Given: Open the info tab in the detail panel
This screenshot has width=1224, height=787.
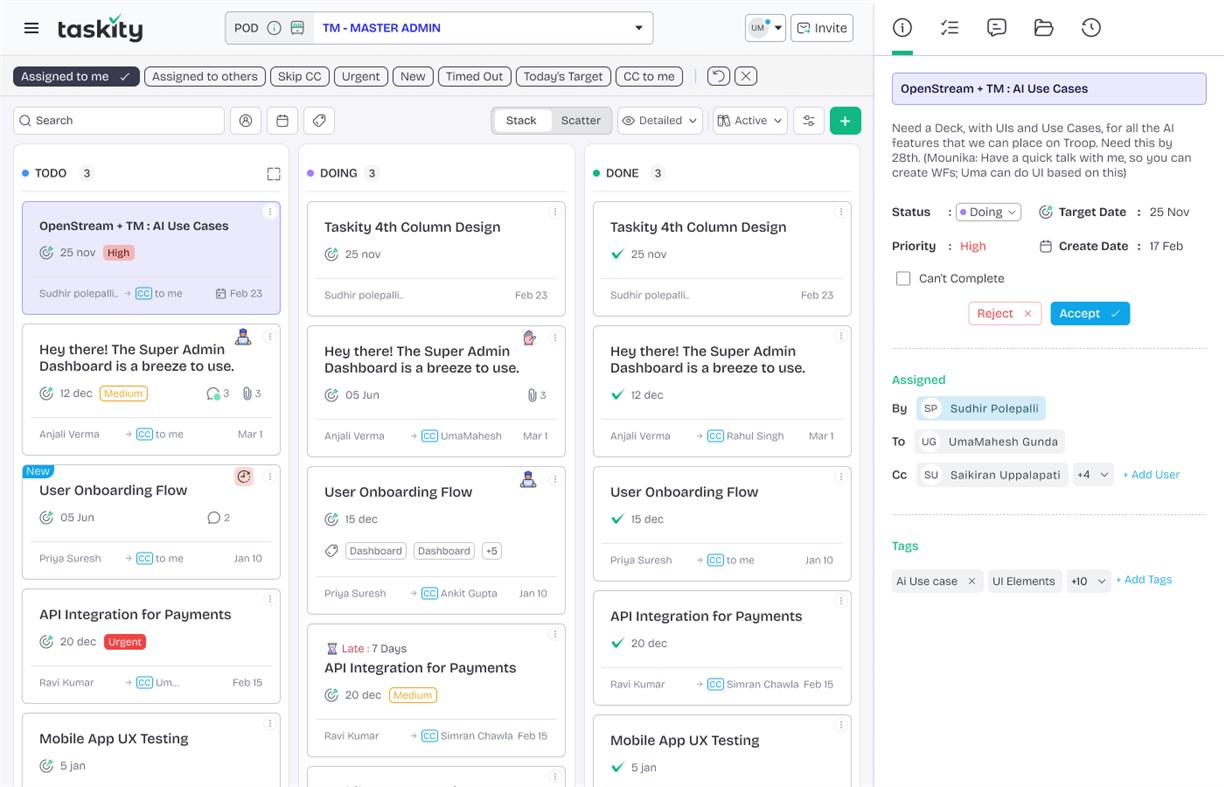Looking at the screenshot, I should click(x=902, y=28).
